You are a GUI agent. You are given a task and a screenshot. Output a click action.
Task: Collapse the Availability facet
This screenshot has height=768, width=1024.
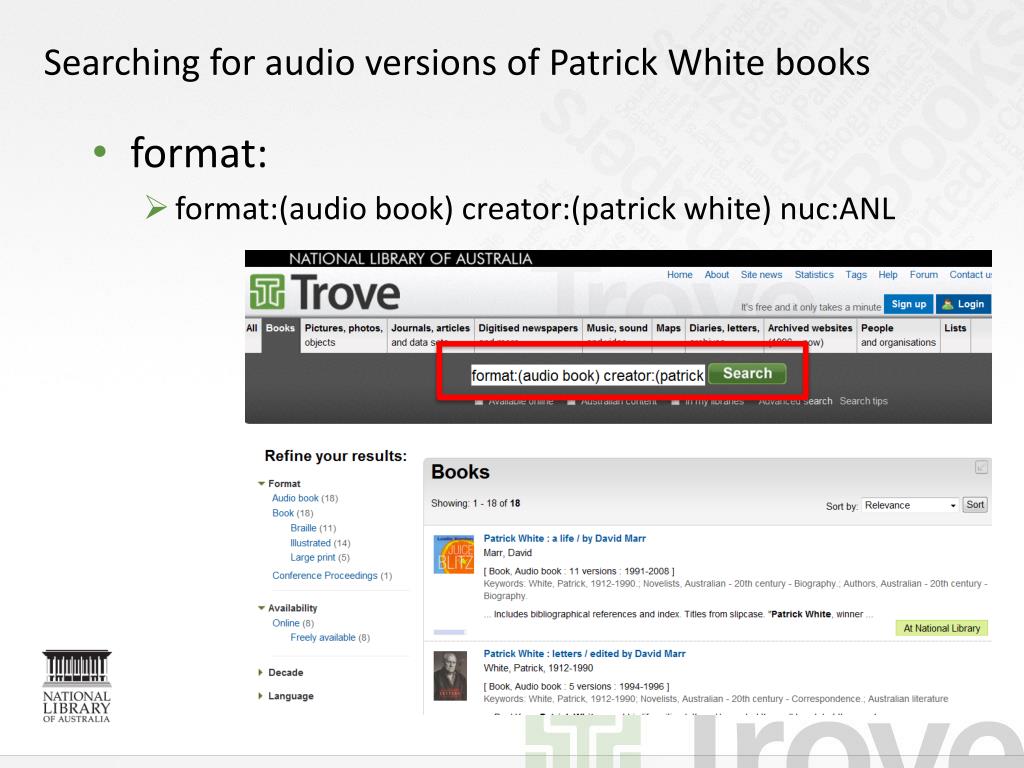click(261, 608)
